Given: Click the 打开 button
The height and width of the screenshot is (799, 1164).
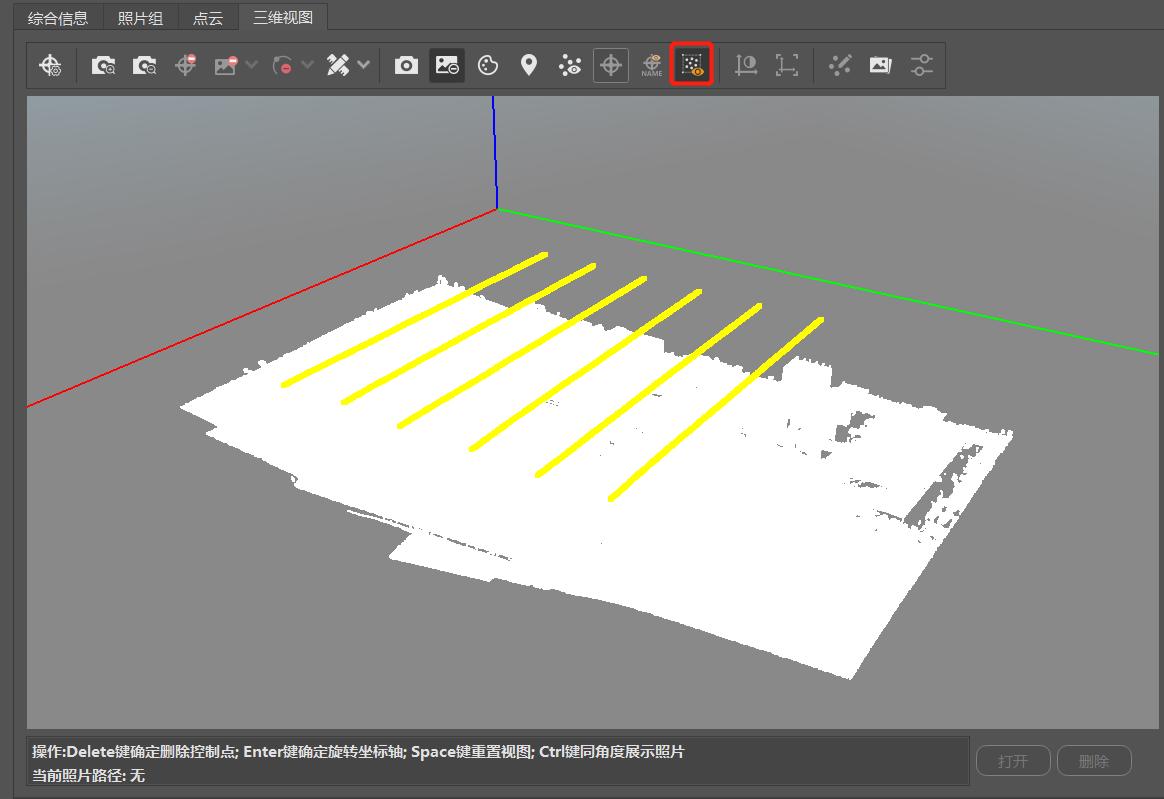Looking at the screenshot, I should click(1013, 761).
